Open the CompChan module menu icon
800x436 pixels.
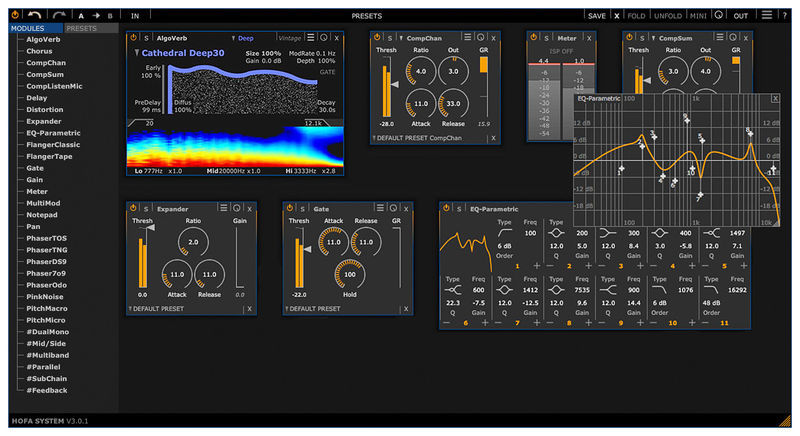(467, 37)
